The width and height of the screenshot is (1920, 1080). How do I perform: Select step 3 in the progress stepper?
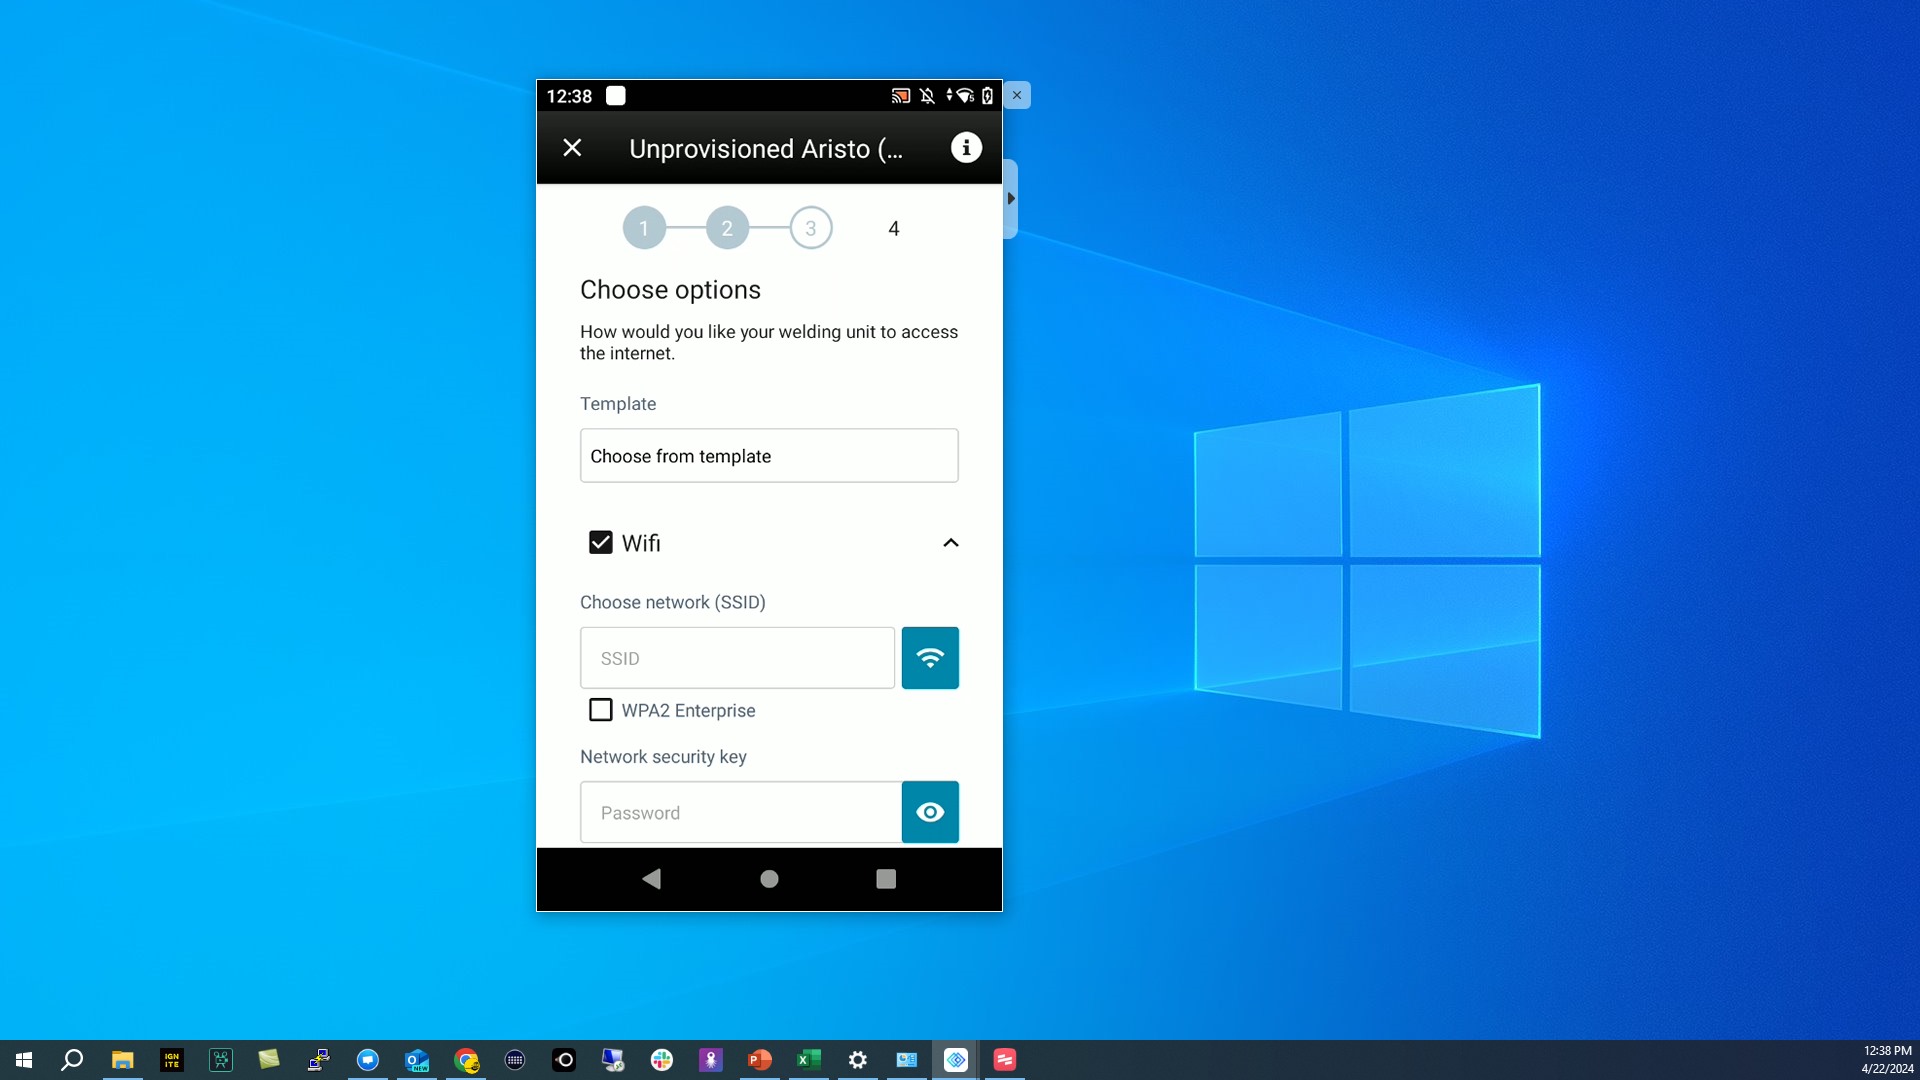point(811,228)
